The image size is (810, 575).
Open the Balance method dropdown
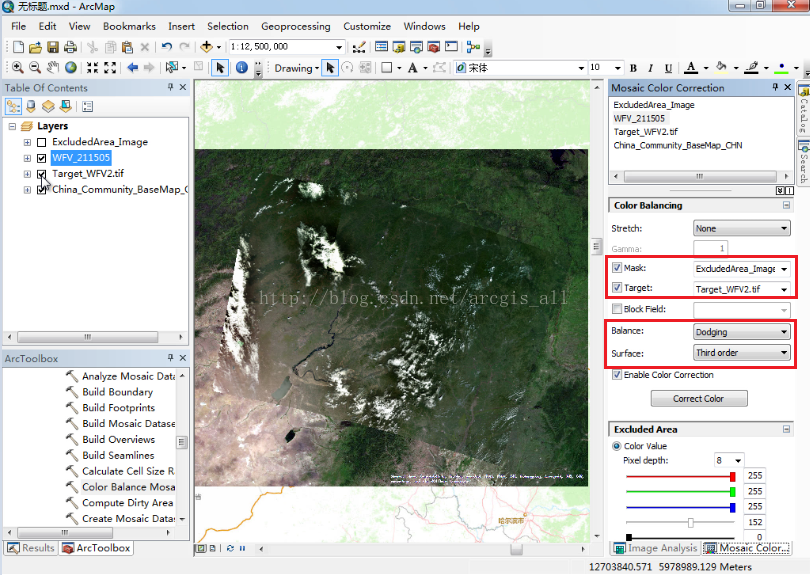coord(741,331)
